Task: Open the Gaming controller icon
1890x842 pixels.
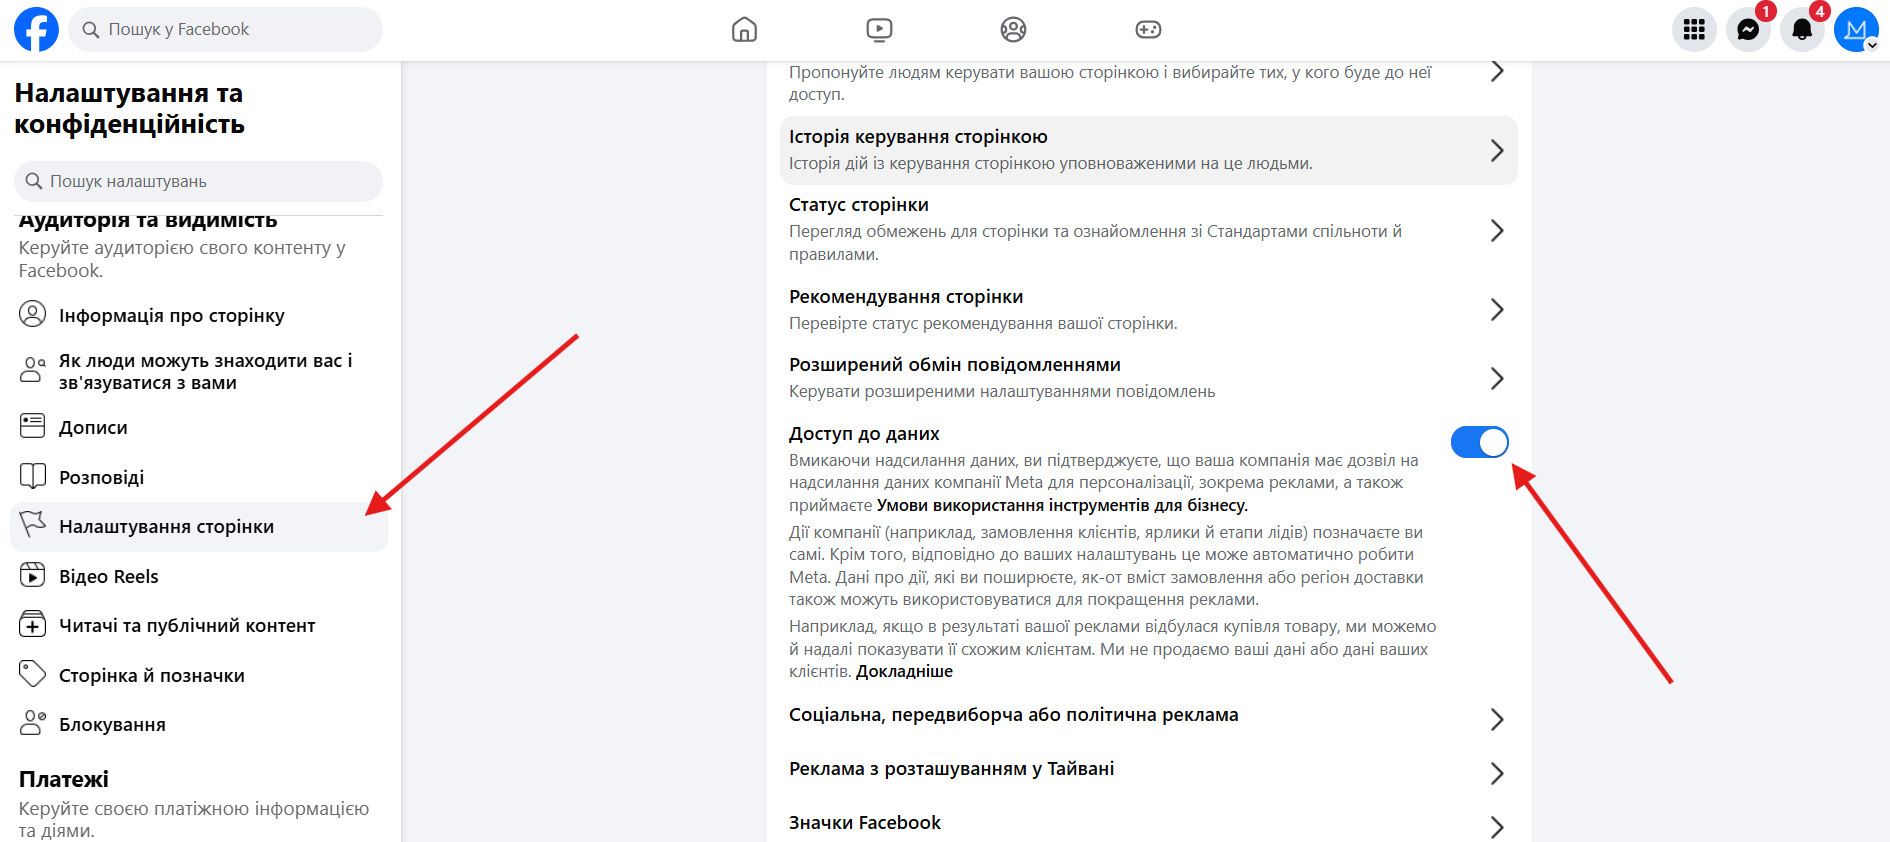Action: click(1148, 30)
